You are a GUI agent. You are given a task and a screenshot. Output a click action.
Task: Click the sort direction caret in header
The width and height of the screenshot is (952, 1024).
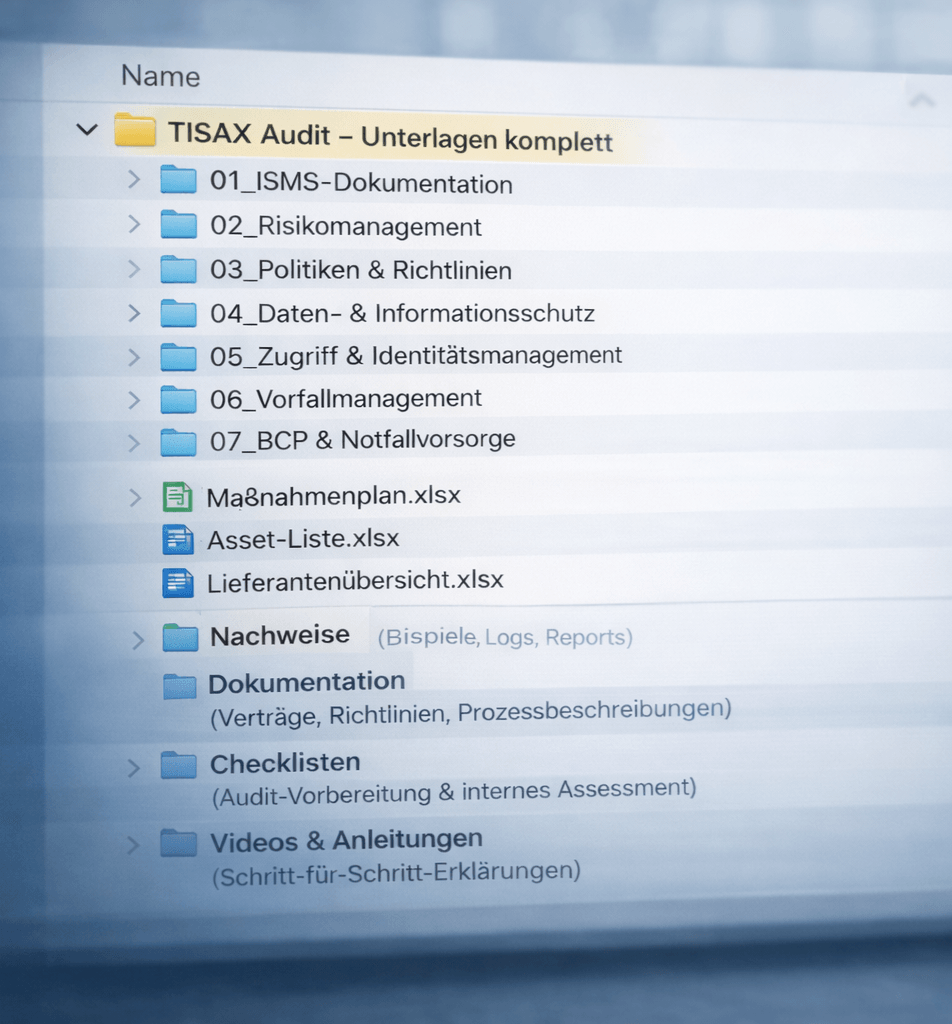coord(922,100)
